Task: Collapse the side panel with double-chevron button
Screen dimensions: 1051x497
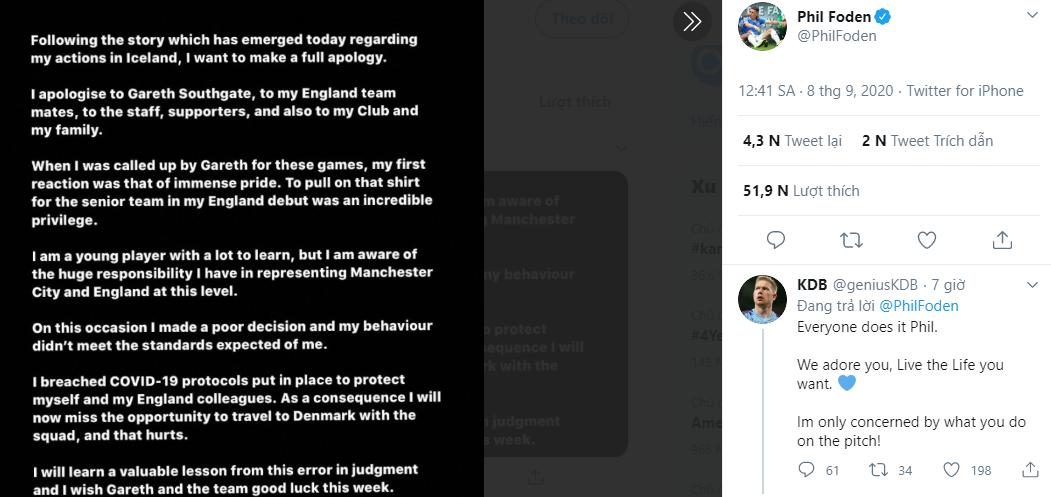Action: click(x=691, y=21)
